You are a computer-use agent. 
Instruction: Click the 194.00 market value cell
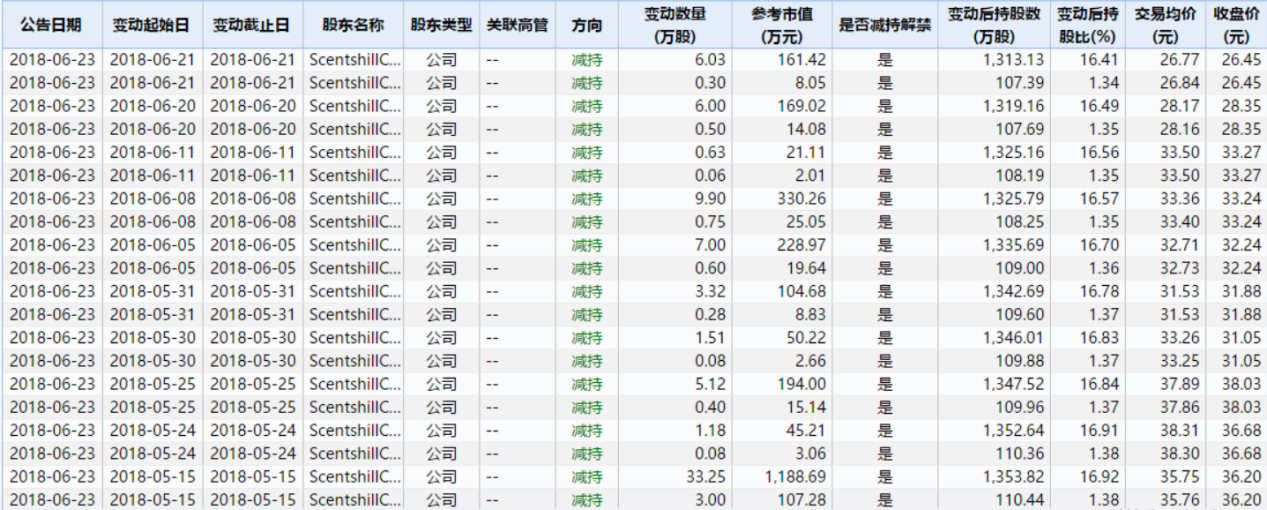pos(782,384)
